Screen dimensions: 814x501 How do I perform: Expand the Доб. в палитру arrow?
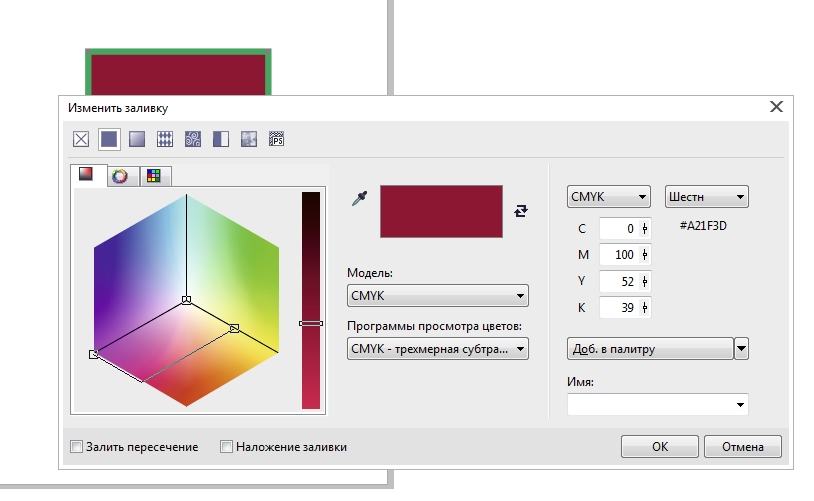(741, 349)
